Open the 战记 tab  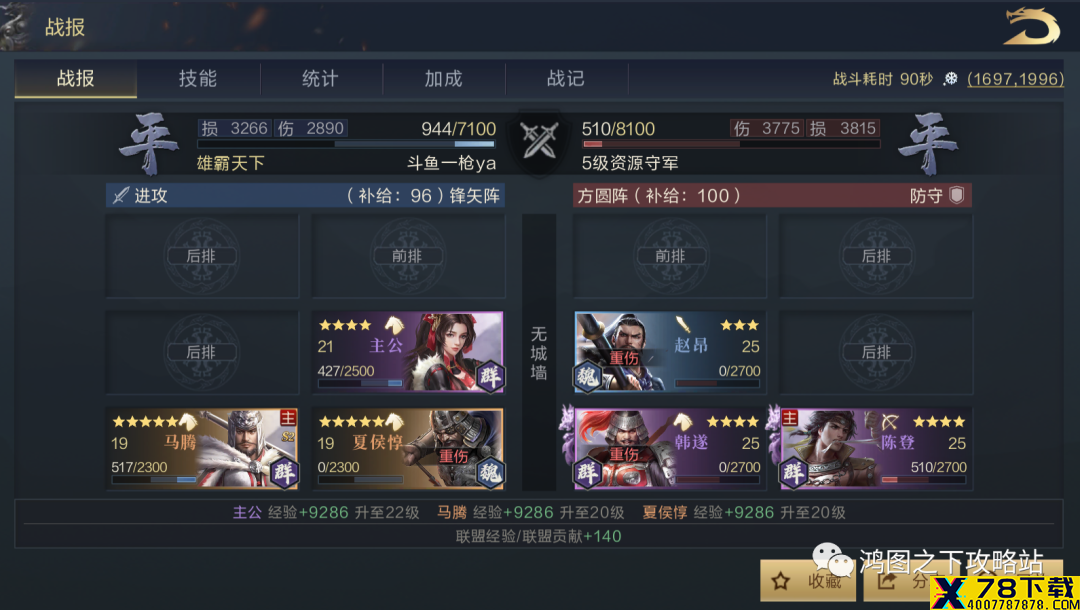[x=566, y=79]
